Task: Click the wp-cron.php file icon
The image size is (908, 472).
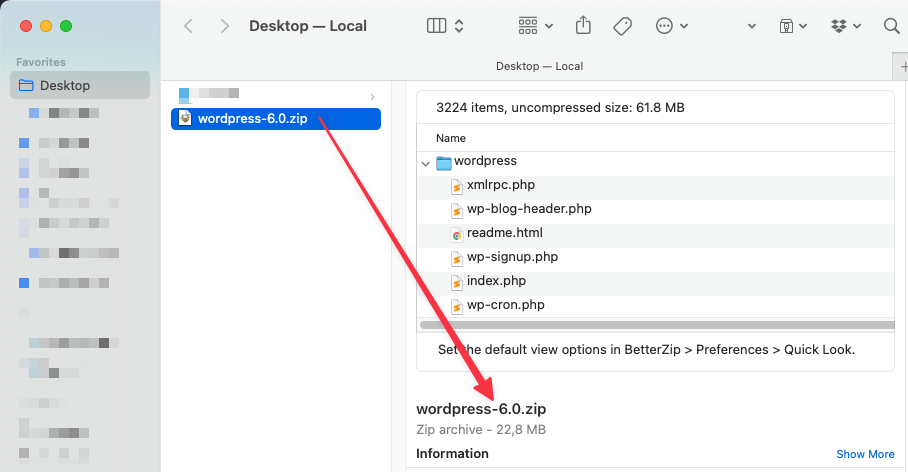Action: (456, 307)
